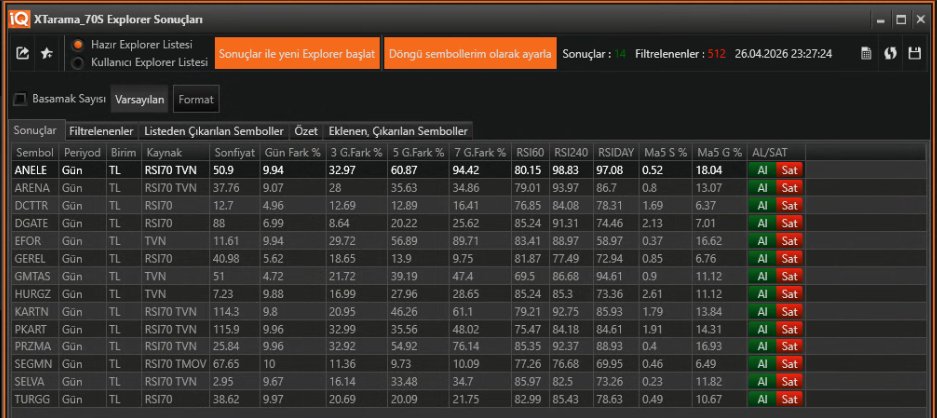Click the red 512 Filtrelenenler count
This screenshot has height=418, width=937.
click(x=716, y=54)
